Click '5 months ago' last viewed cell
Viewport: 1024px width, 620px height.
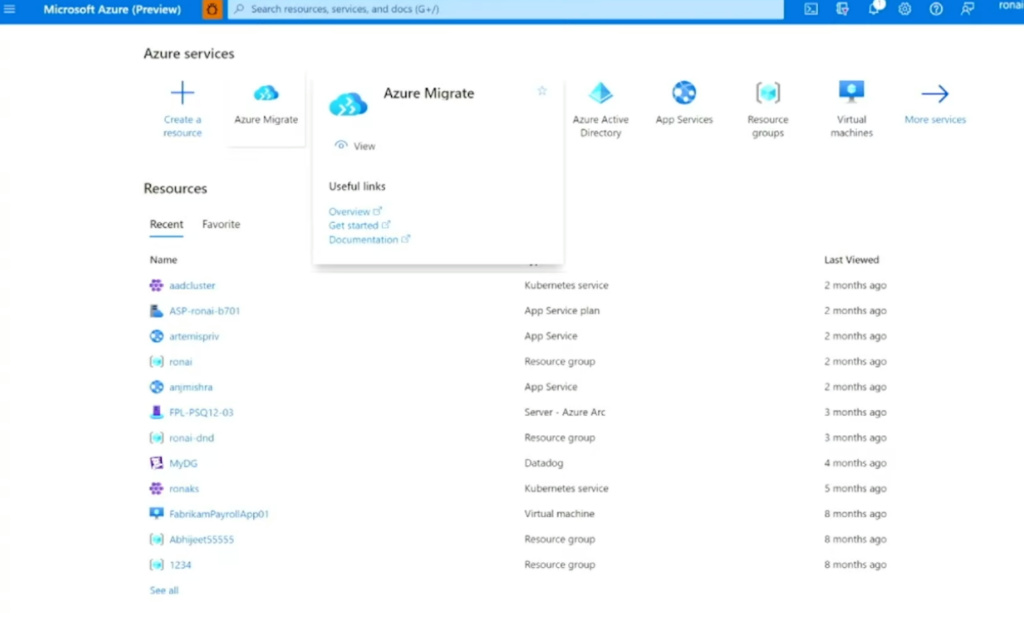click(855, 489)
